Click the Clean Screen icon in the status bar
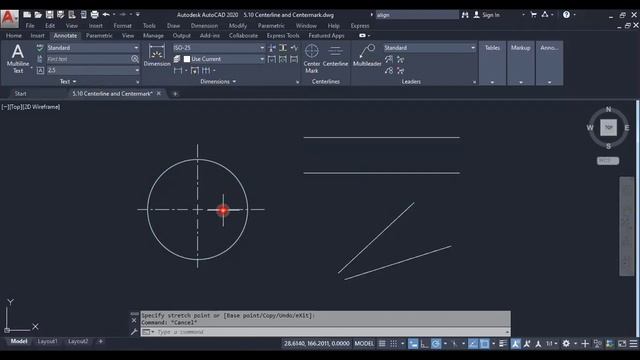640x360 pixels. point(622,344)
